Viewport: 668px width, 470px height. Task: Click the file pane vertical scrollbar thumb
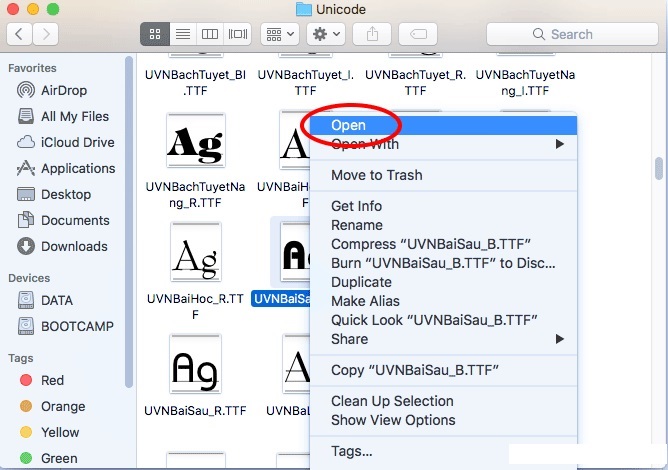tap(659, 169)
